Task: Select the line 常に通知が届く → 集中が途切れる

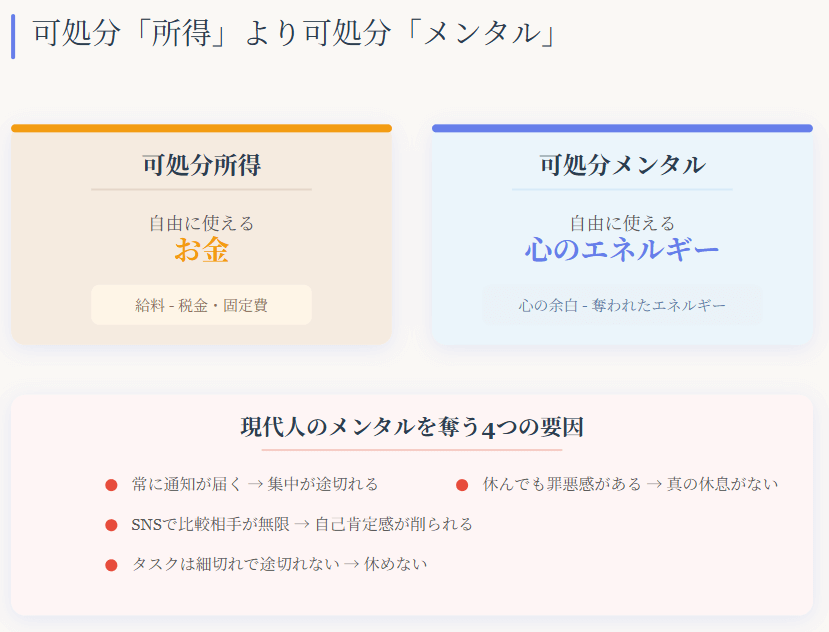Action: coord(255,484)
